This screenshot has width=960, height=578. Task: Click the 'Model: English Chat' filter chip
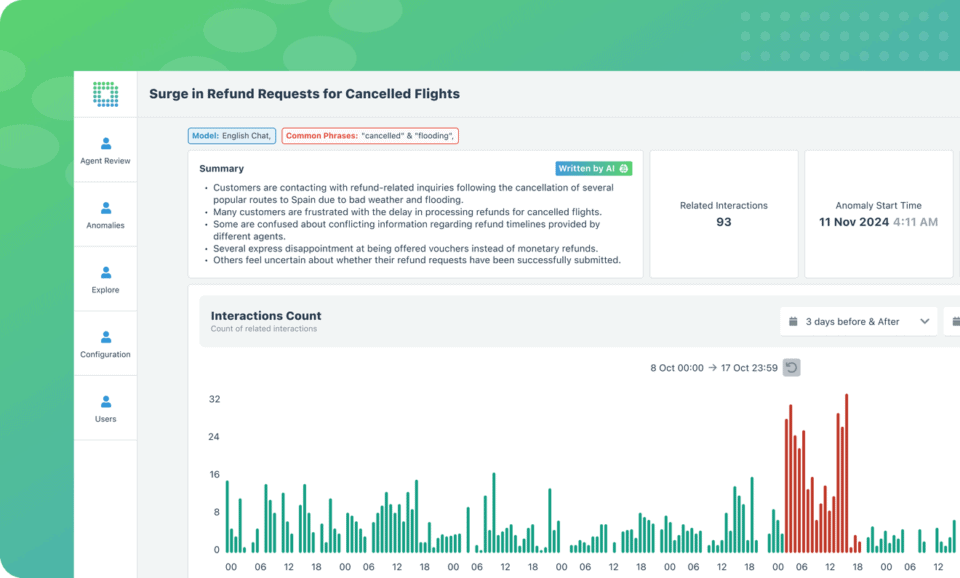tap(231, 135)
